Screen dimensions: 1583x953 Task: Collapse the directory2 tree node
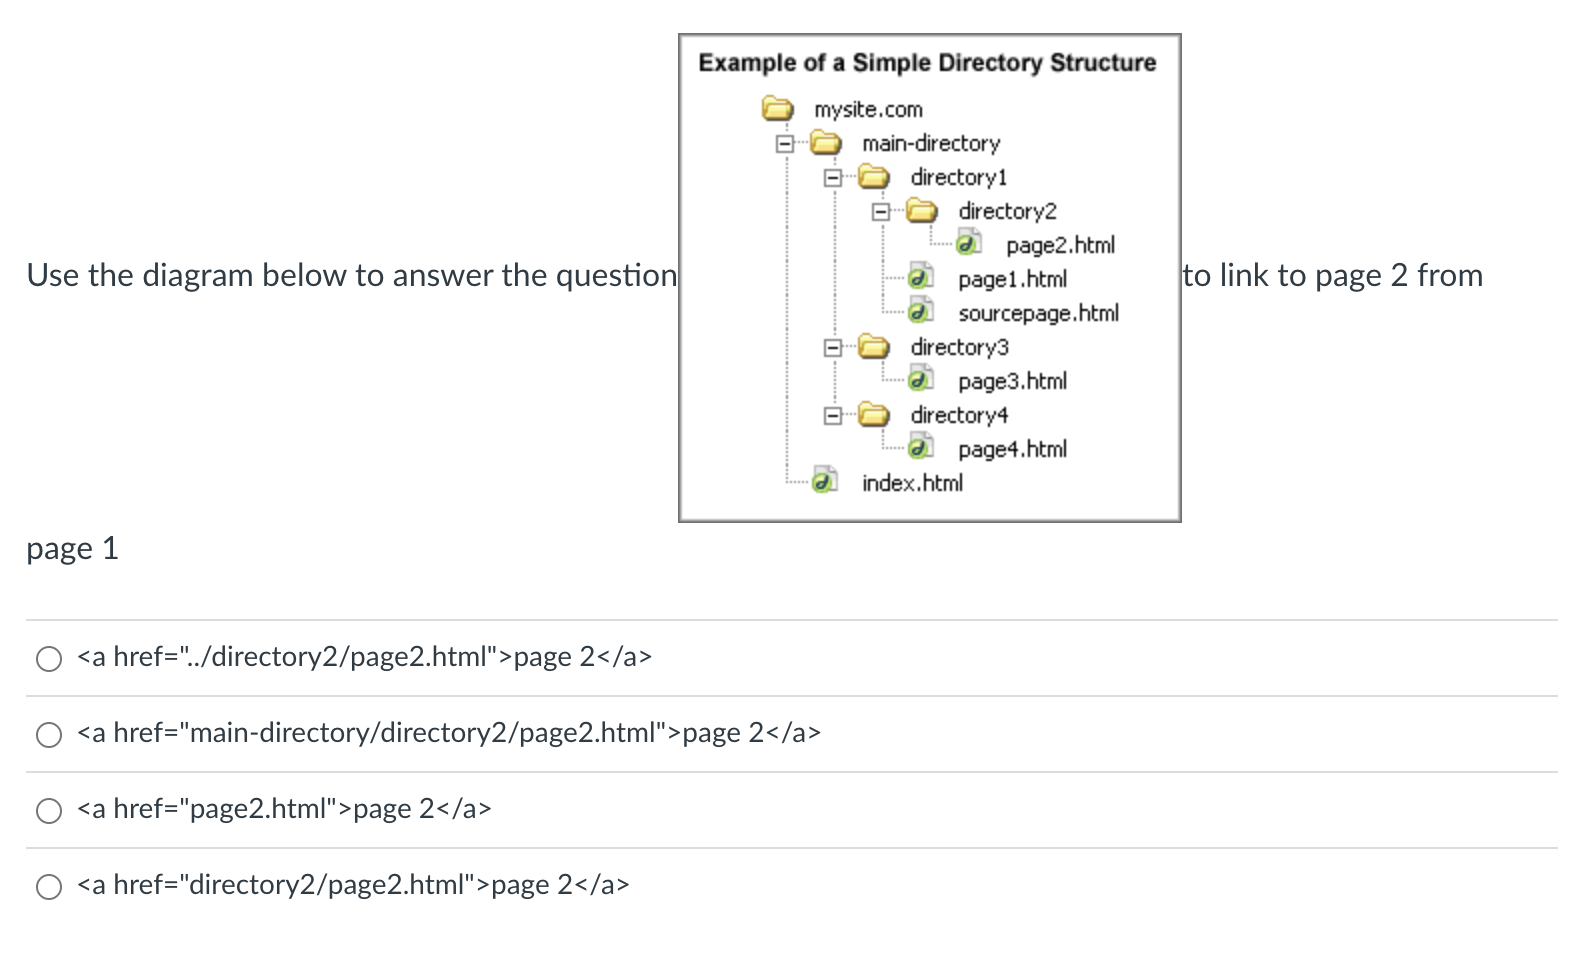pyautogui.click(x=879, y=211)
